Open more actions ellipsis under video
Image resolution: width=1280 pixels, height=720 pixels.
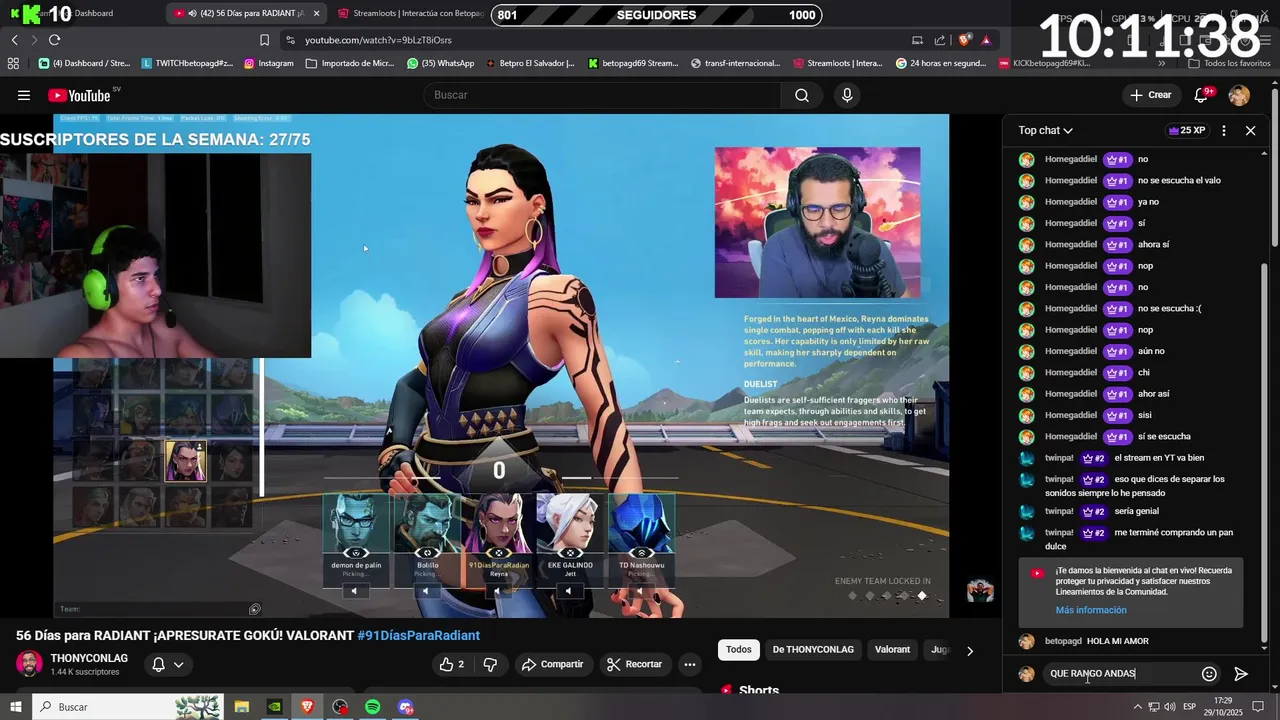tap(689, 664)
